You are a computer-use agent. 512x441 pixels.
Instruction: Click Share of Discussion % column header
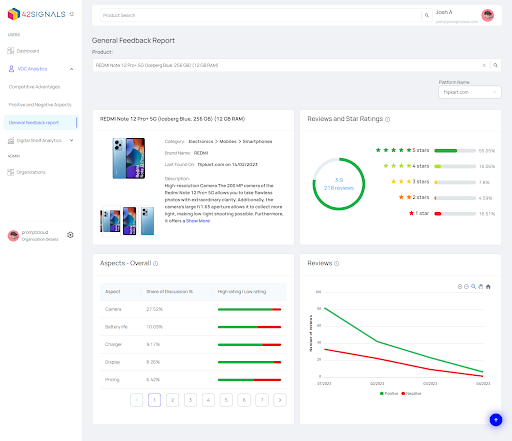coord(170,292)
